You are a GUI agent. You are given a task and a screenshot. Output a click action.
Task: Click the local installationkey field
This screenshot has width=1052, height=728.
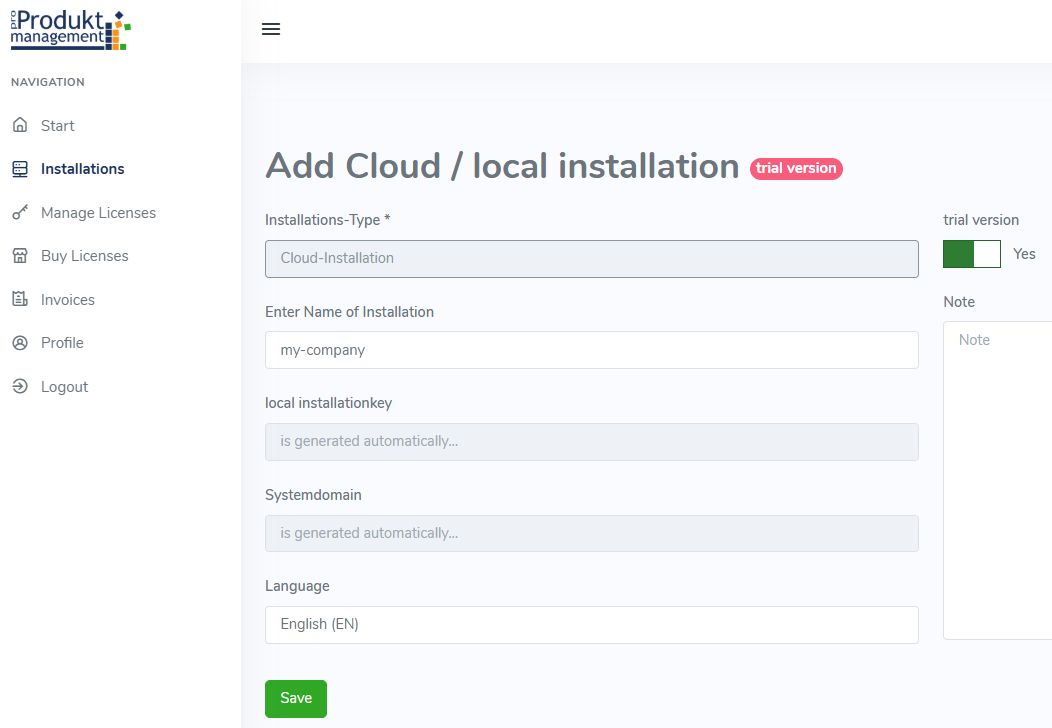click(x=591, y=441)
